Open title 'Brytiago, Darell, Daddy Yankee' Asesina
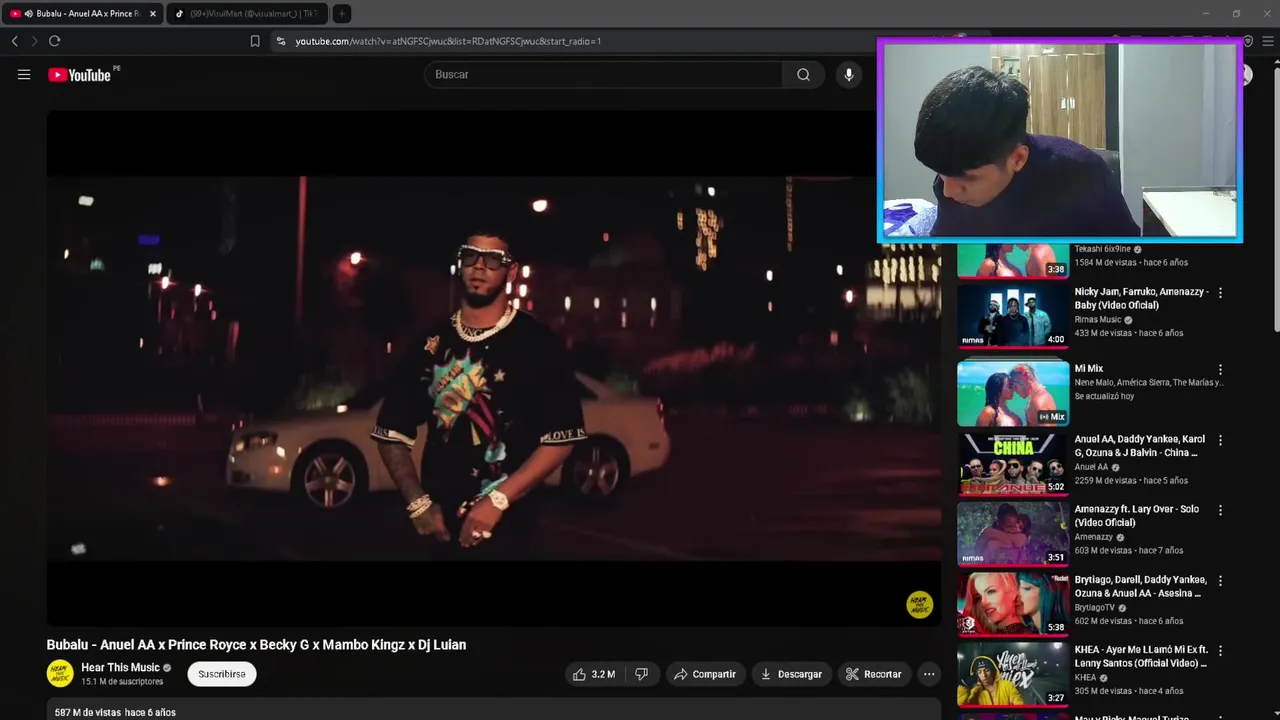 (x=1141, y=586)
